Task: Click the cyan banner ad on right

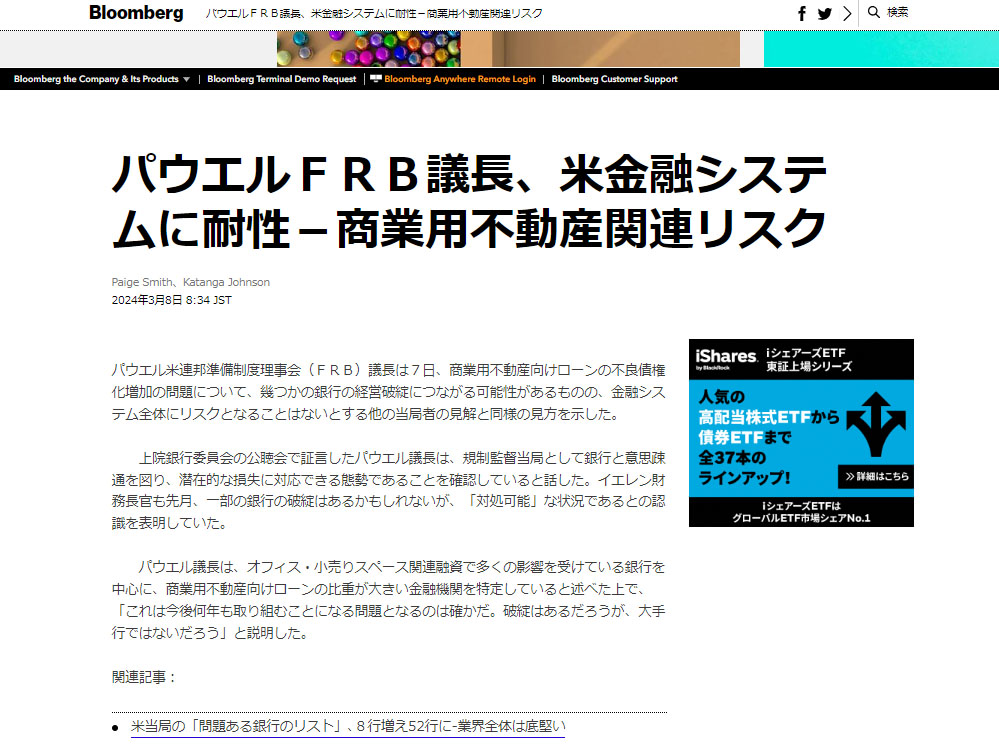Action: tap(880, 49)
